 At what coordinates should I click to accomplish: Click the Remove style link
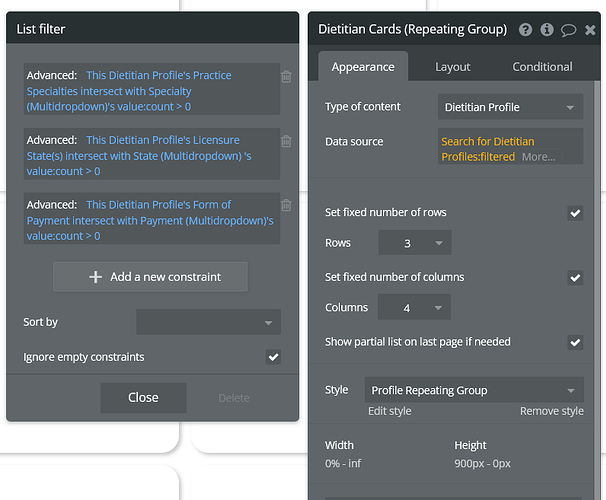tap(552, 411)
